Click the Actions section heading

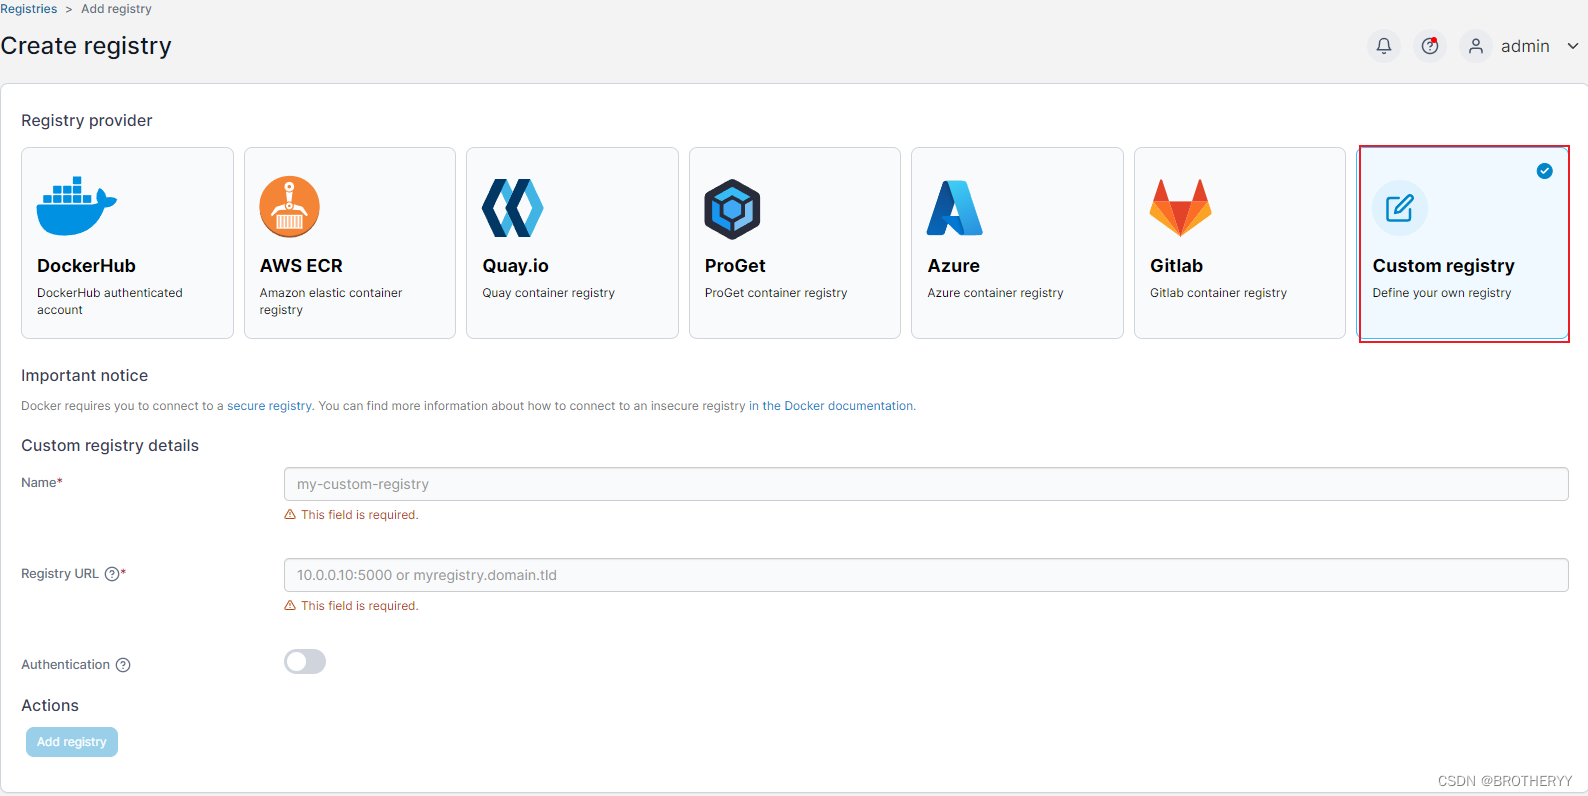click(x=50, y=706)
